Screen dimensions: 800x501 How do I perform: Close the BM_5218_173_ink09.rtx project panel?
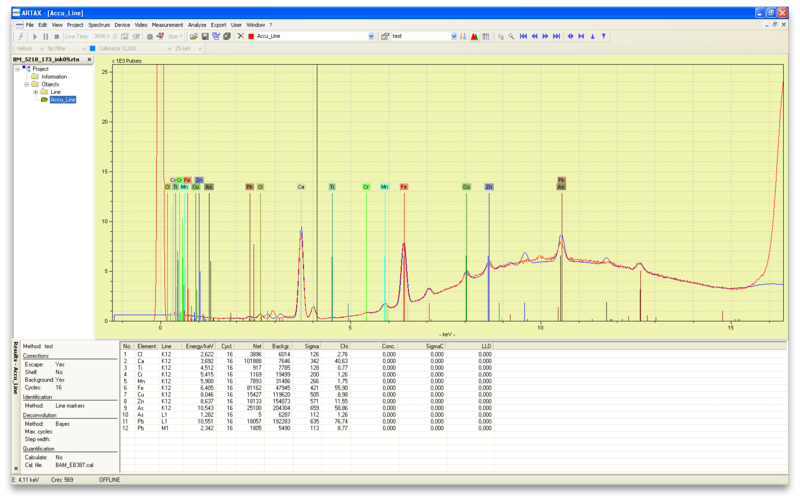coord(89,60)
